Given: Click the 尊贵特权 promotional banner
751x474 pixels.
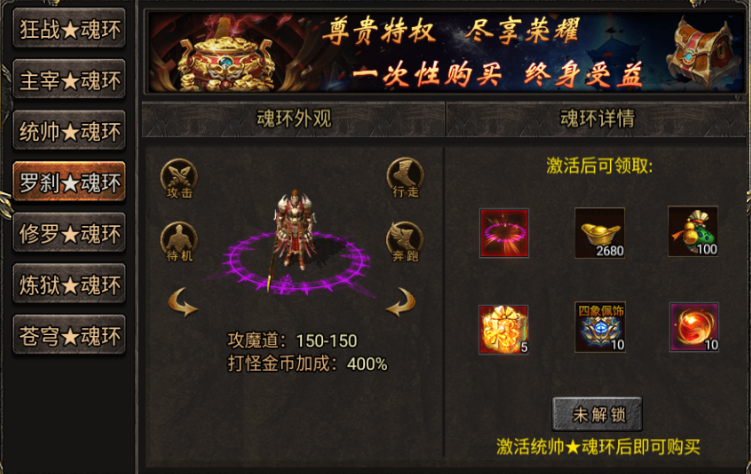Looking at the screenshot, I should tap(446, 52).
